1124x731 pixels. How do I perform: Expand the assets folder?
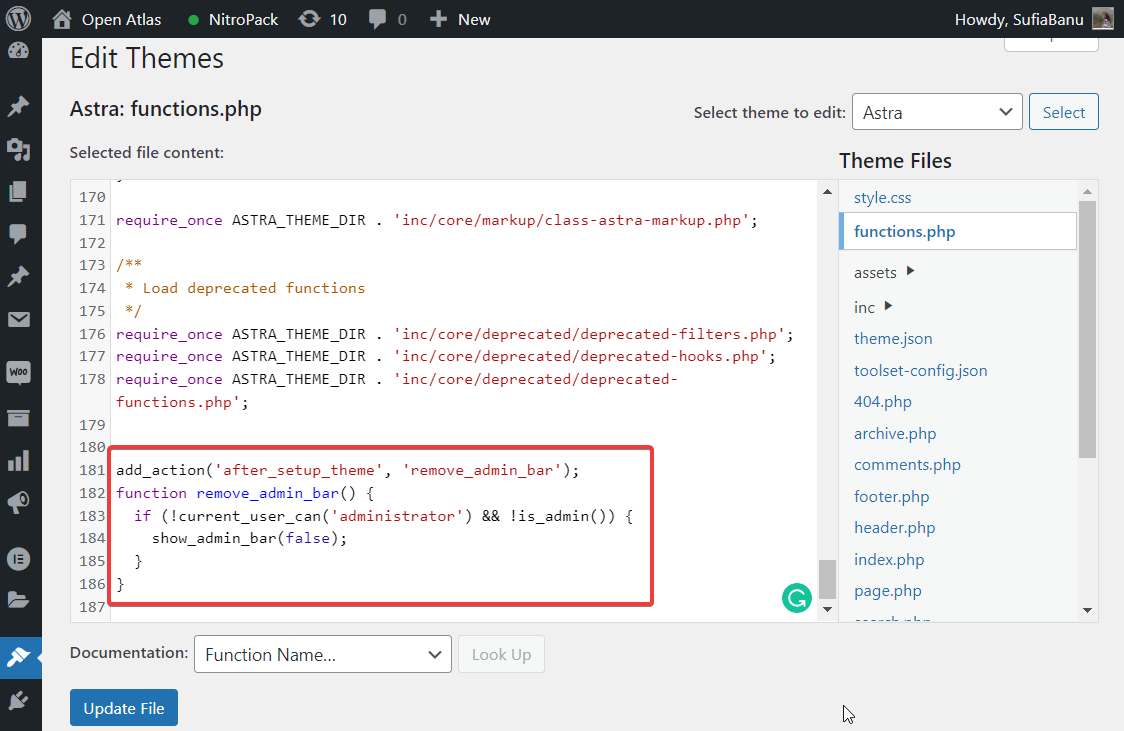pyautogui.click(x=884, y=272)
